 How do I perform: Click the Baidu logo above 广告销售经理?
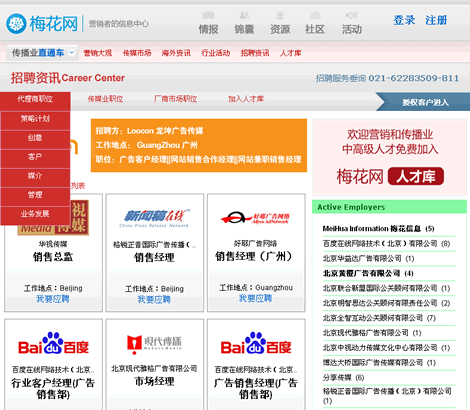[x=256, y=343]
